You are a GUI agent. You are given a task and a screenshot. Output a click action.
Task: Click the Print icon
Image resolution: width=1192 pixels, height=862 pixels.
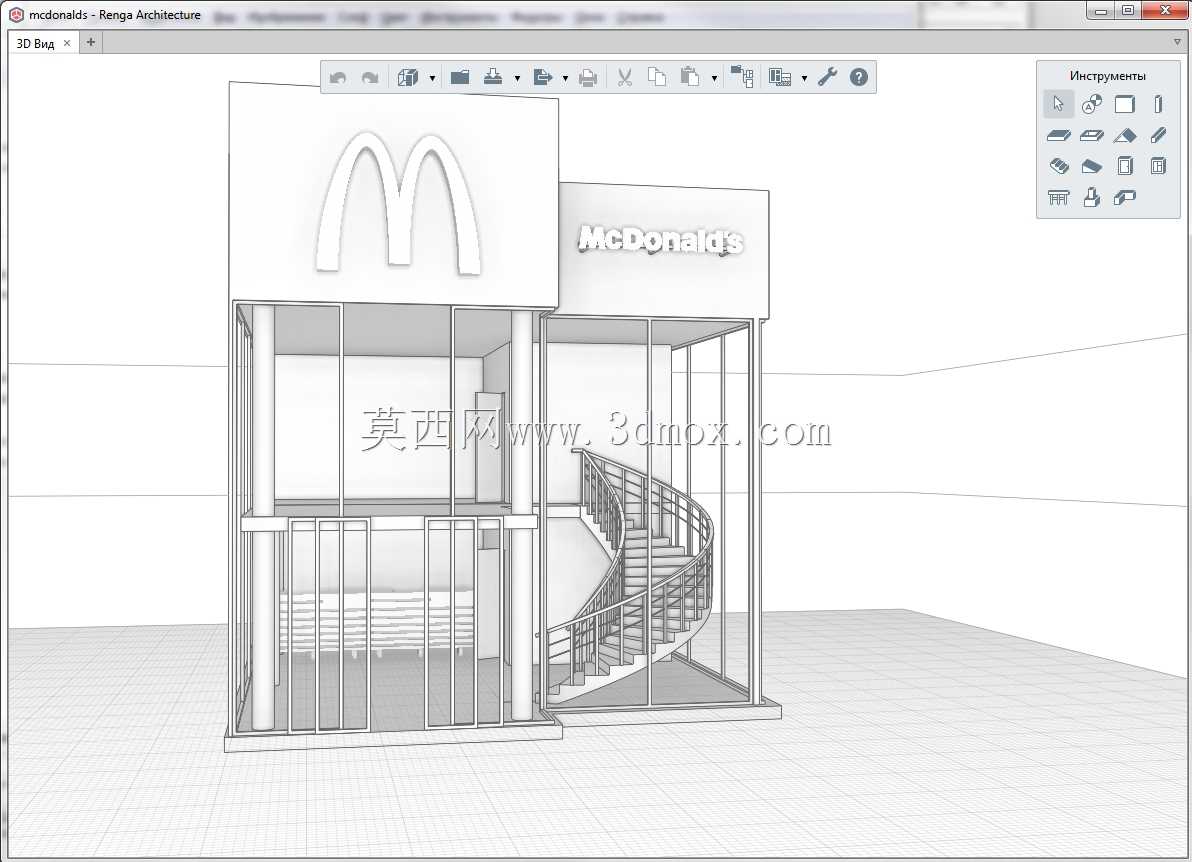[x=588, y=78]
